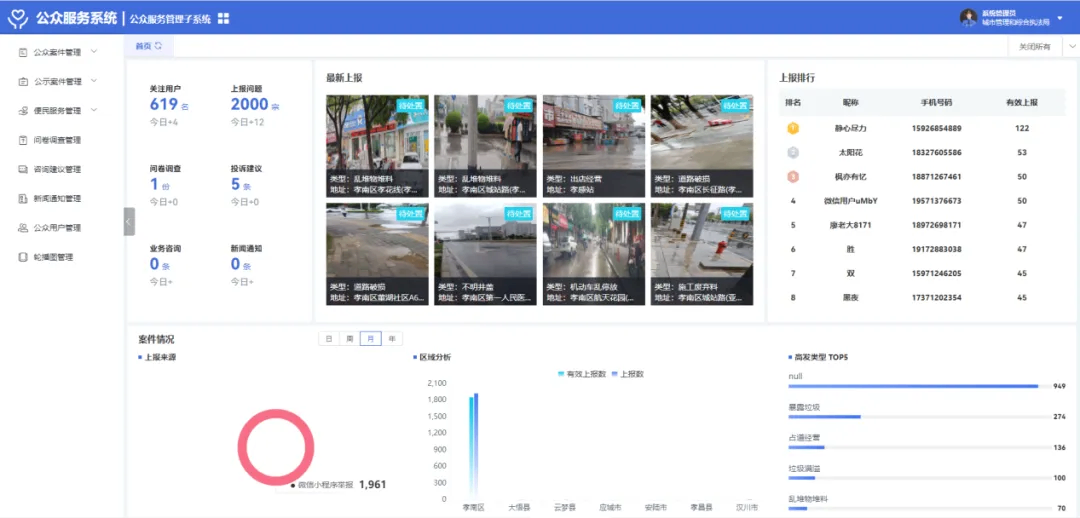Click the refresh icon on 首页 tab

pyautogui.click(x=158, y=46)
